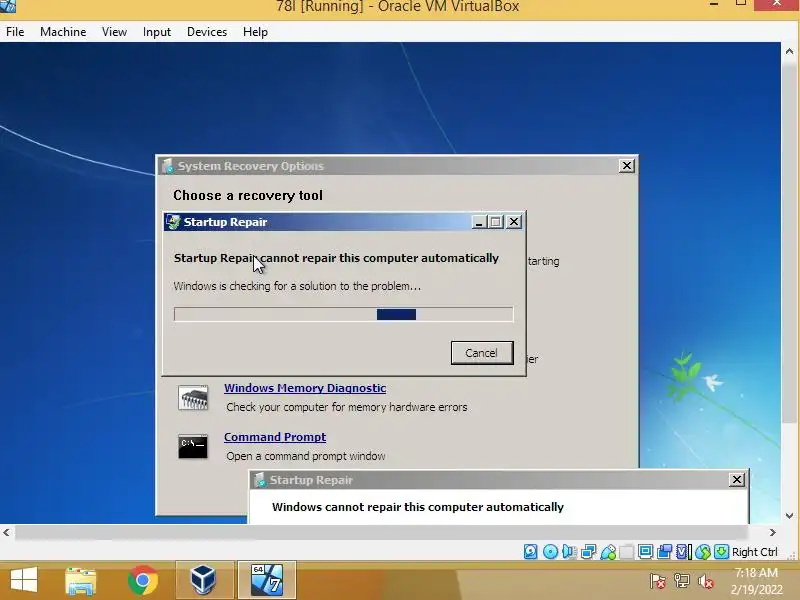Click the USB devices status icon
800x600 pixels.
point(608,552)
